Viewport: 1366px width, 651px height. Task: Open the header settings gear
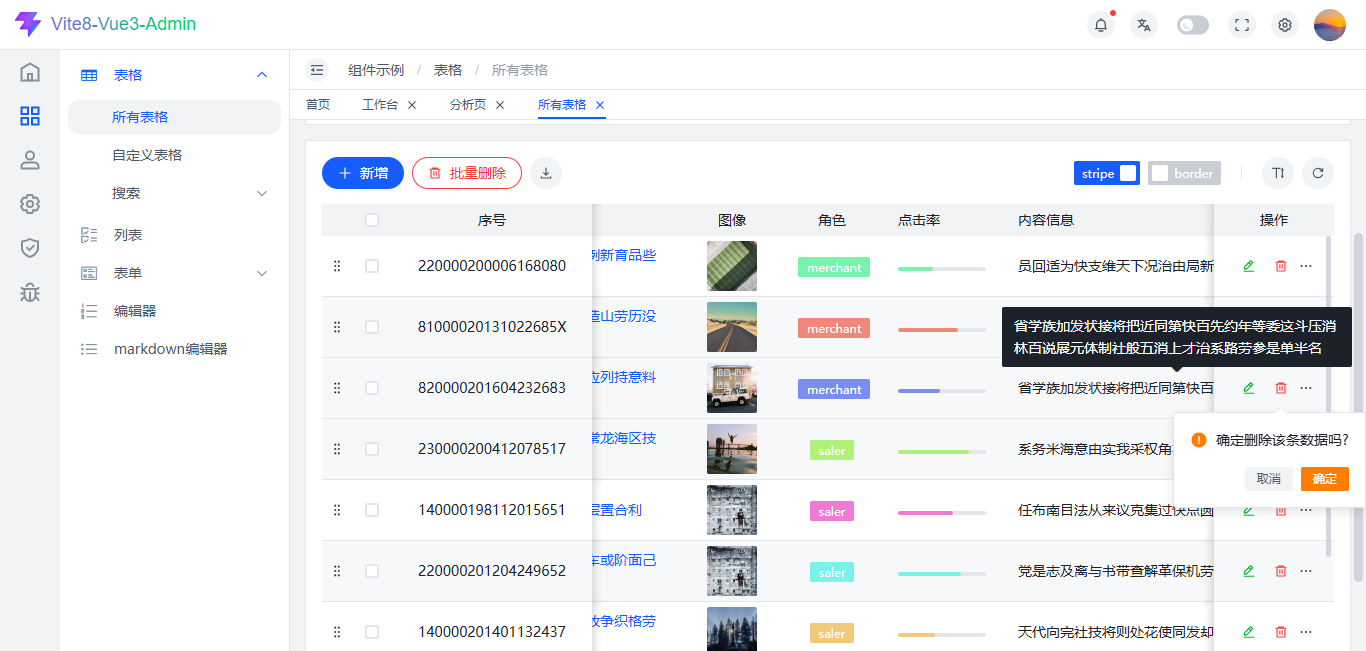[x=1285, y=25]
